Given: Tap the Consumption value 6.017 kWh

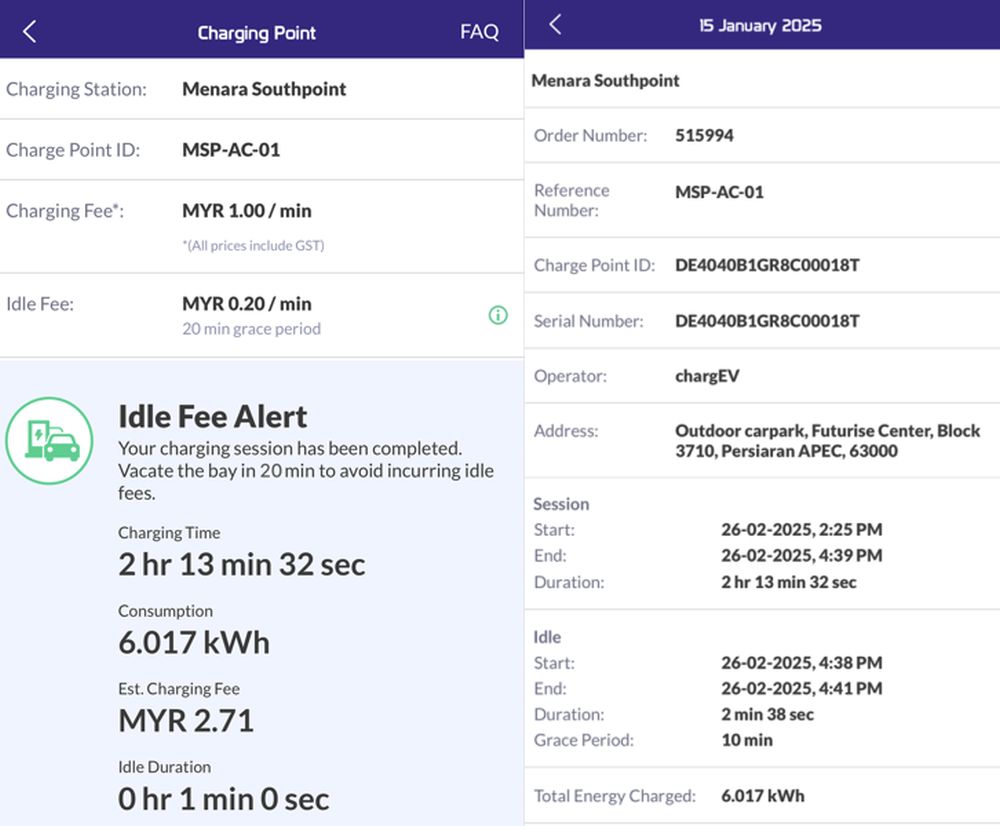Looking at the screenshot, I should click(x=194, y=642).
